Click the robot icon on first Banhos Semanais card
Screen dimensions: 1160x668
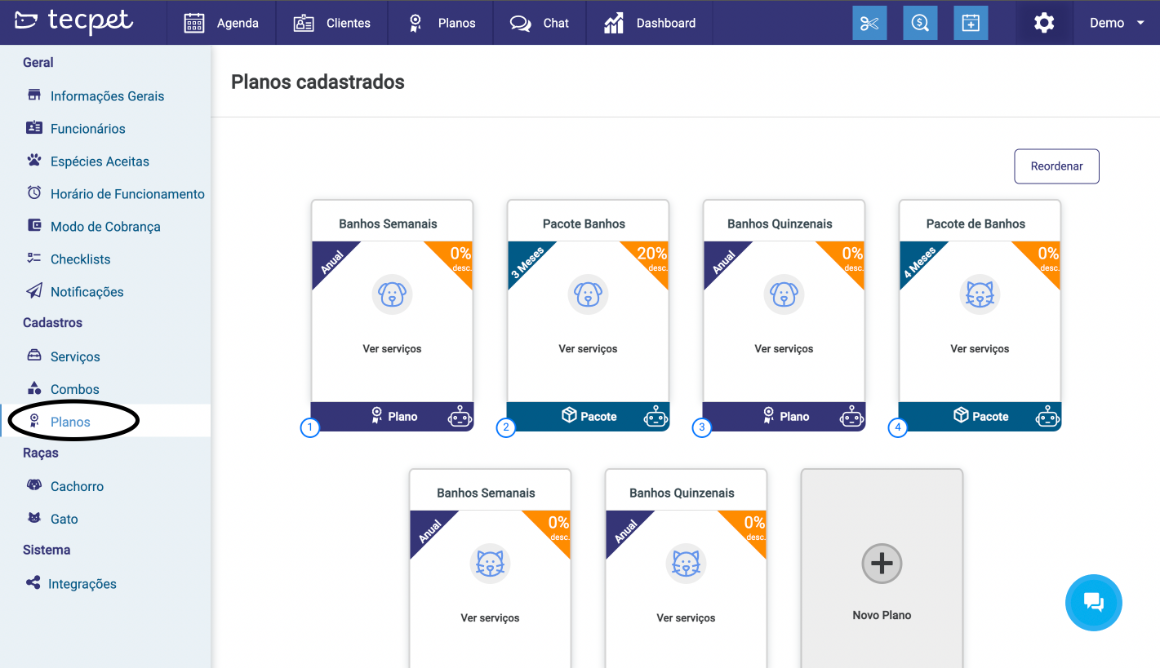[x=459, y=416]
